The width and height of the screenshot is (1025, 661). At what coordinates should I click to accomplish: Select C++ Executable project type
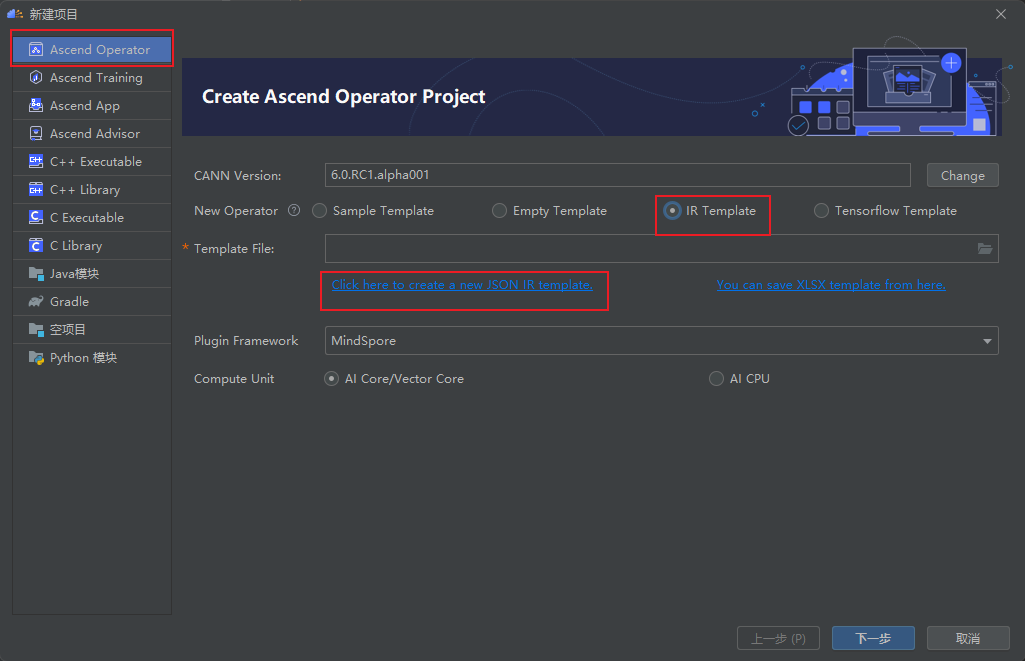click(x=92, y=161)
